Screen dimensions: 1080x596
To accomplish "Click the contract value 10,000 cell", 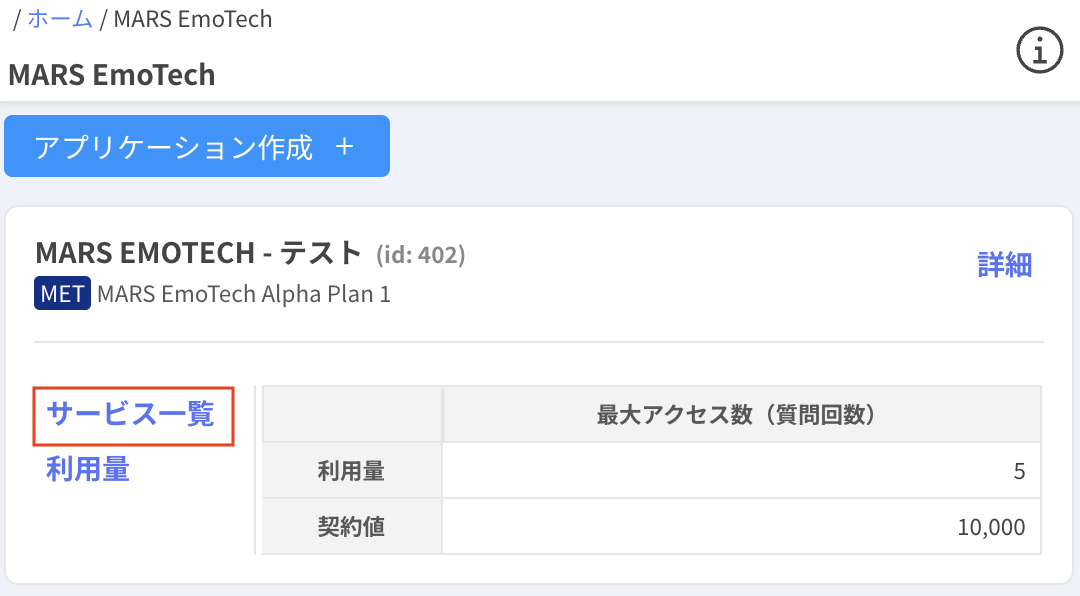I will tap(741, 526).
